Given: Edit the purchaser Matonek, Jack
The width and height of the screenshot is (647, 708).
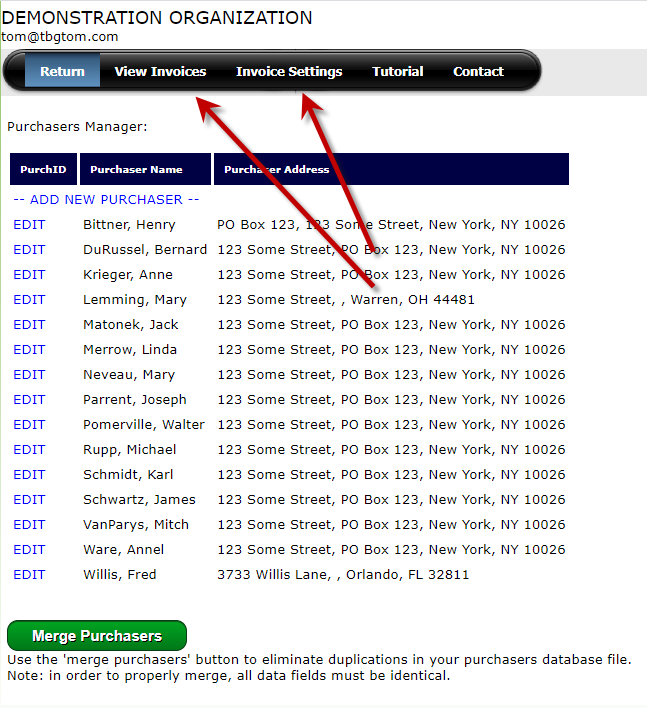Looking at the screenshot, I should pyautogui.click(x=29, y=325).
